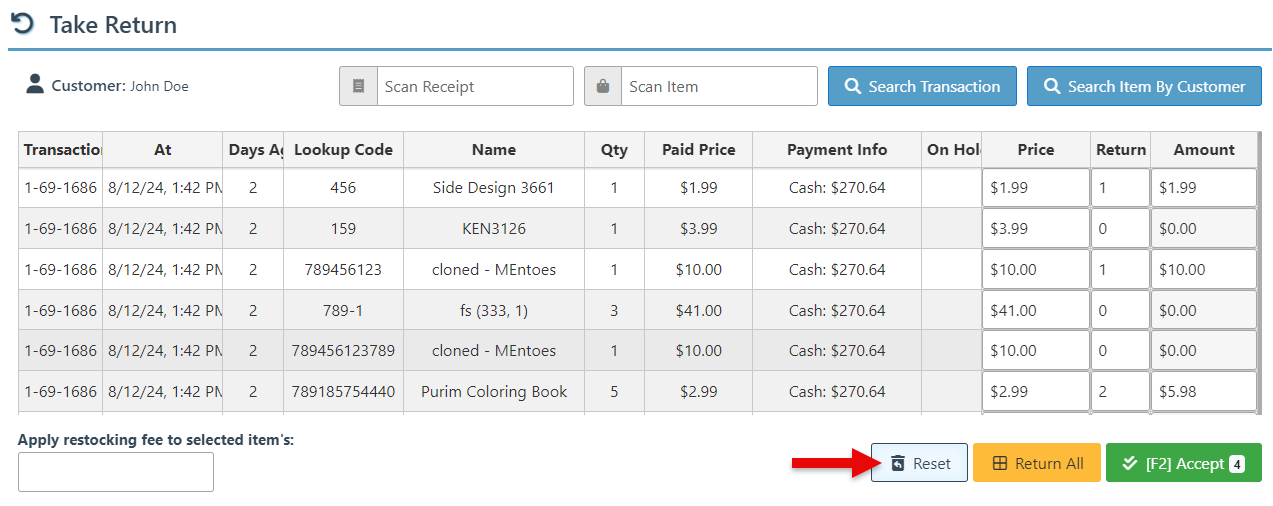This screenshot has width=1273, height=506.
Task: Click the Amount field for cloned - MEntoes 789456123
Action: click(x=1203, y=270)
